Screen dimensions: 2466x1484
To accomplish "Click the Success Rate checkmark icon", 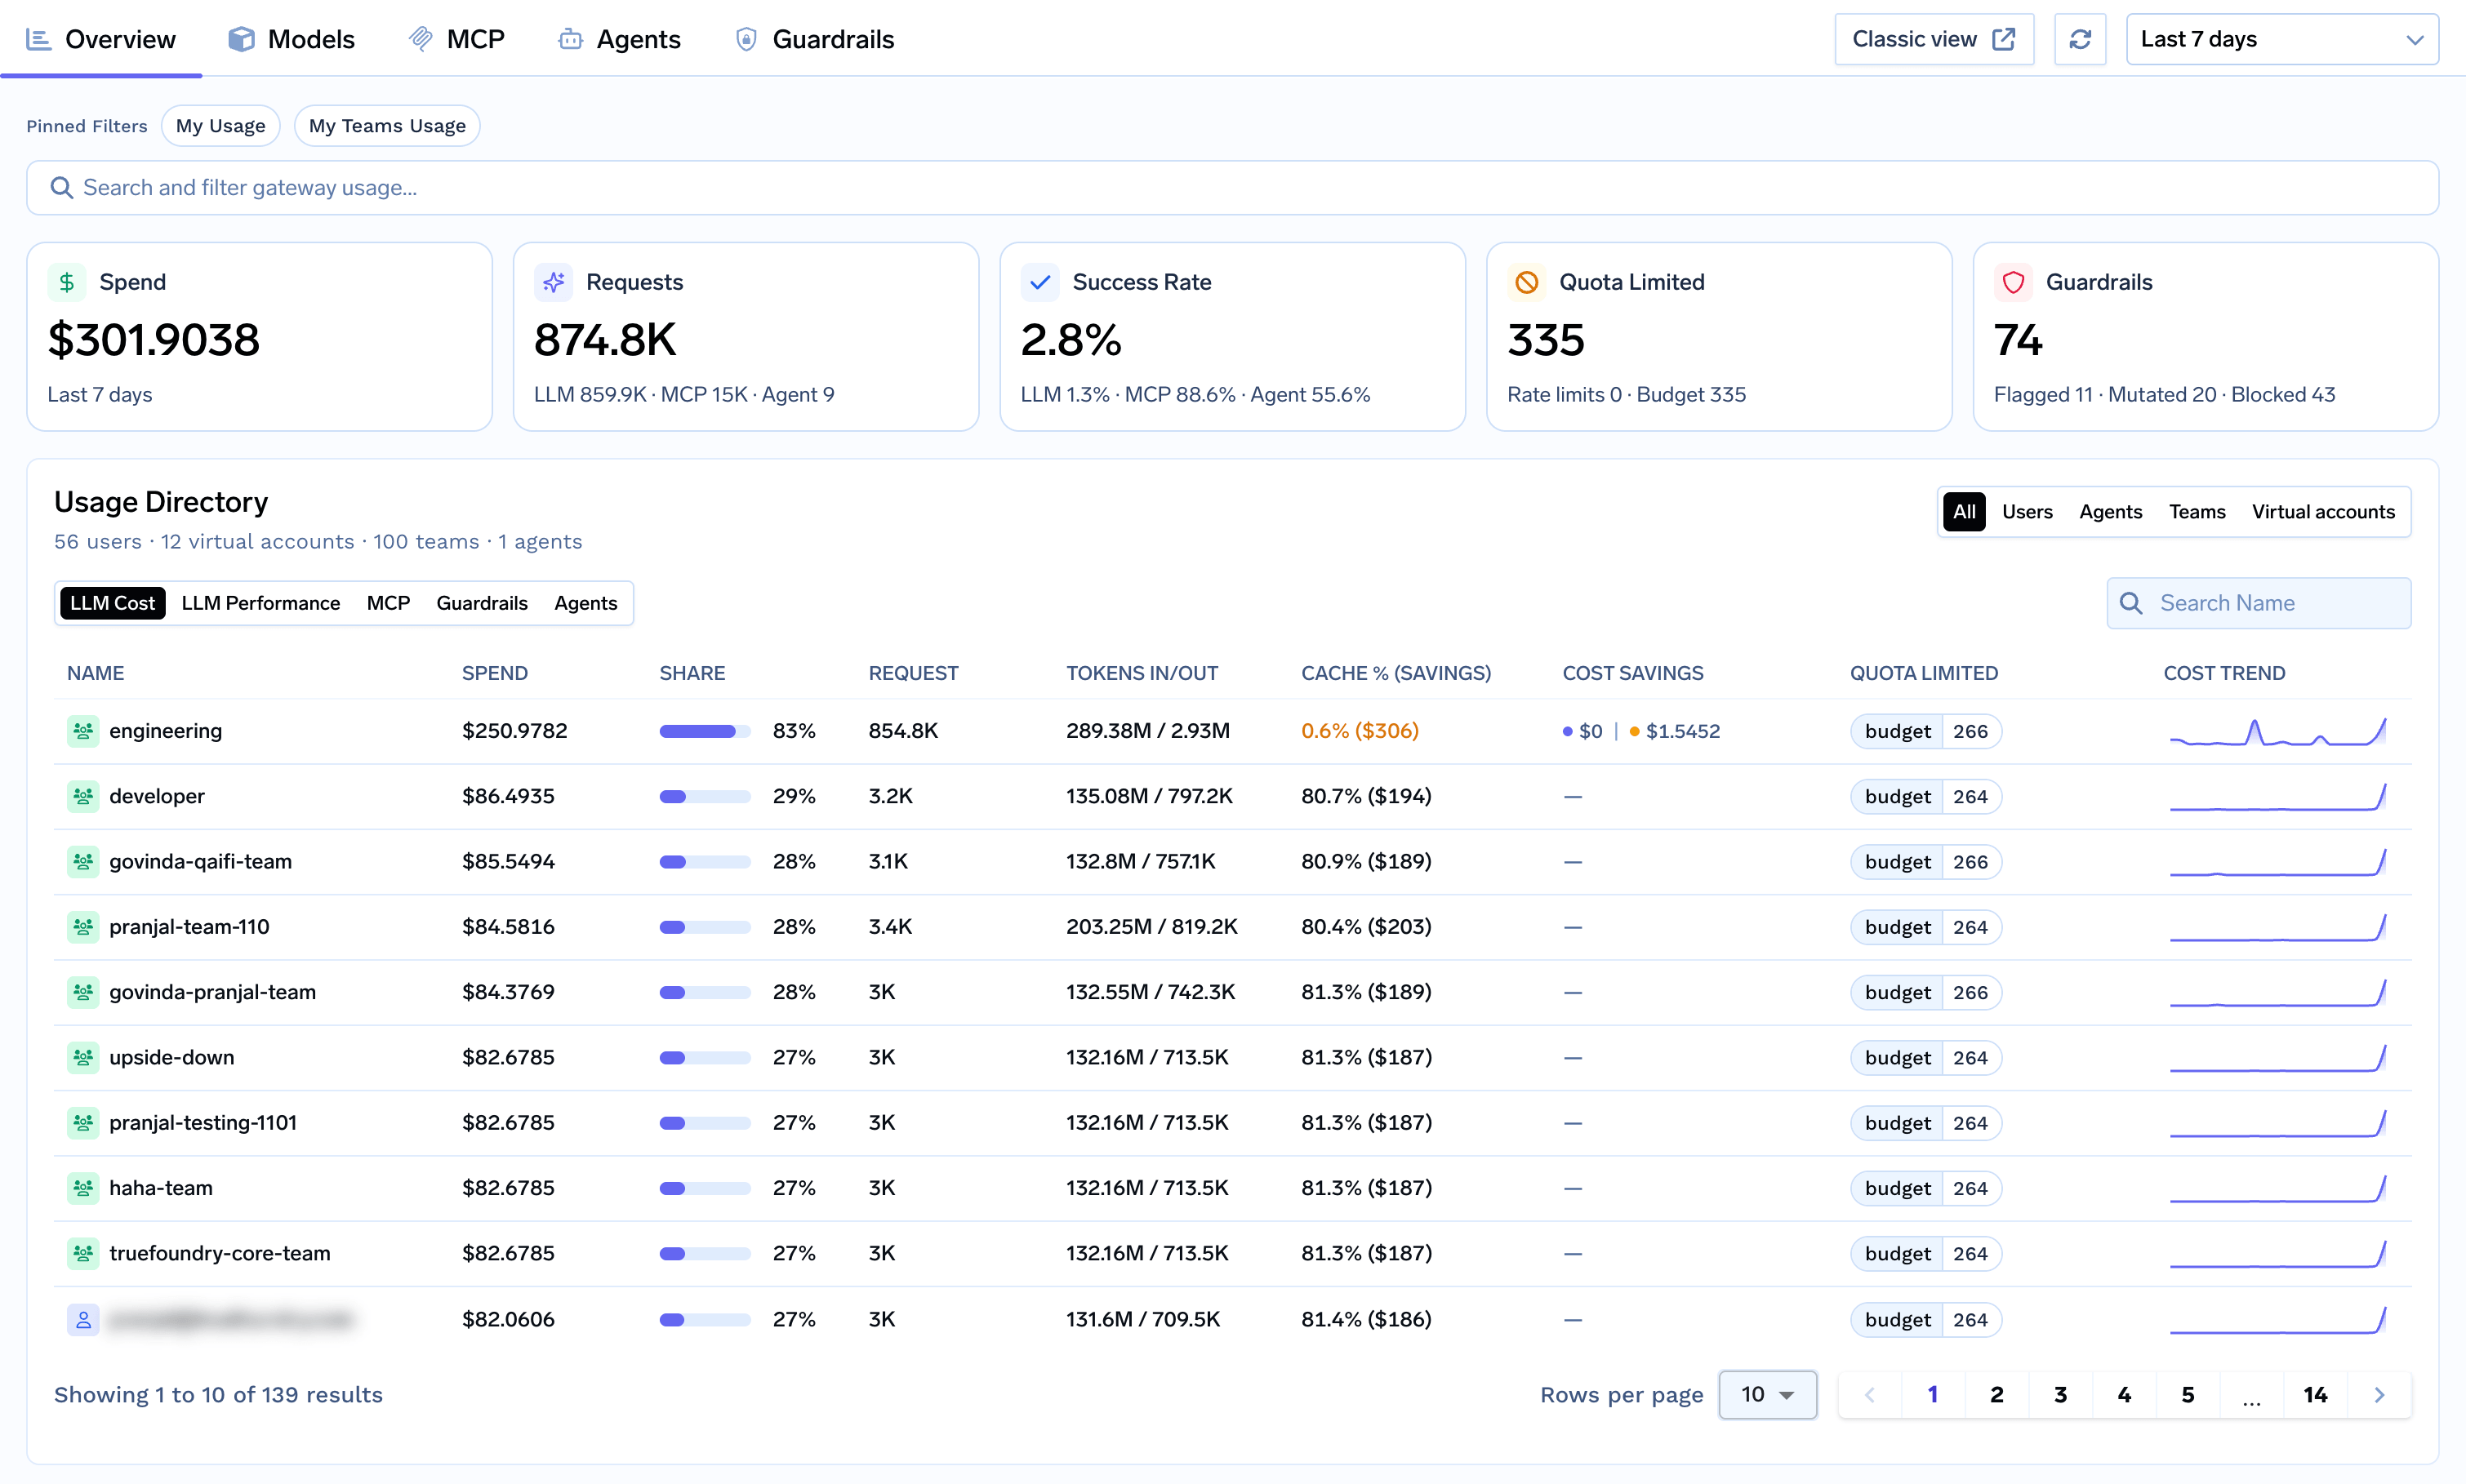I will [1040, 282].
